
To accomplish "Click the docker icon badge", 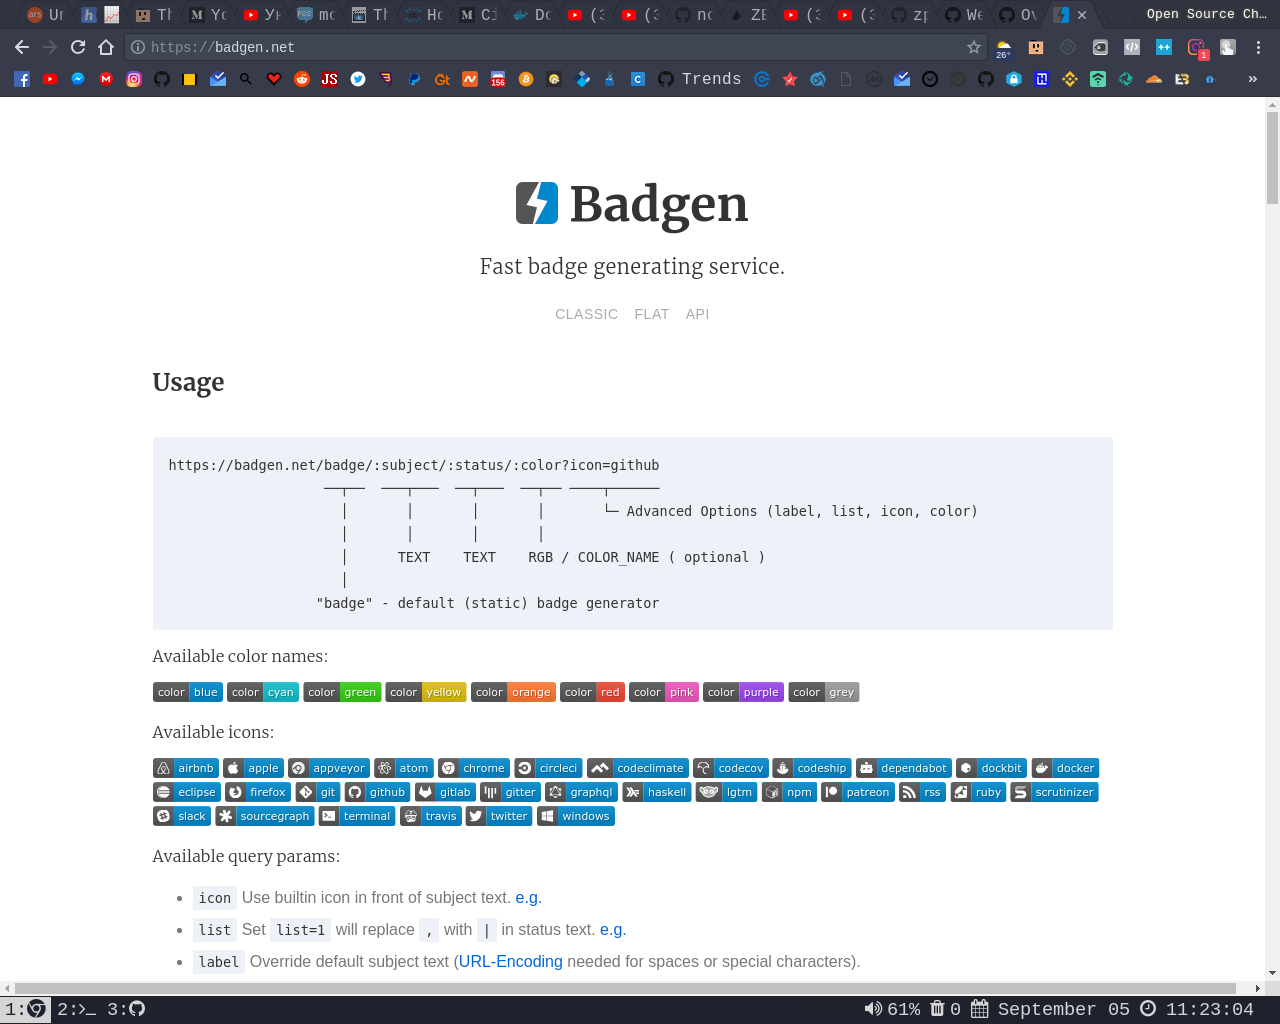I will click(x=1066, y=768).
